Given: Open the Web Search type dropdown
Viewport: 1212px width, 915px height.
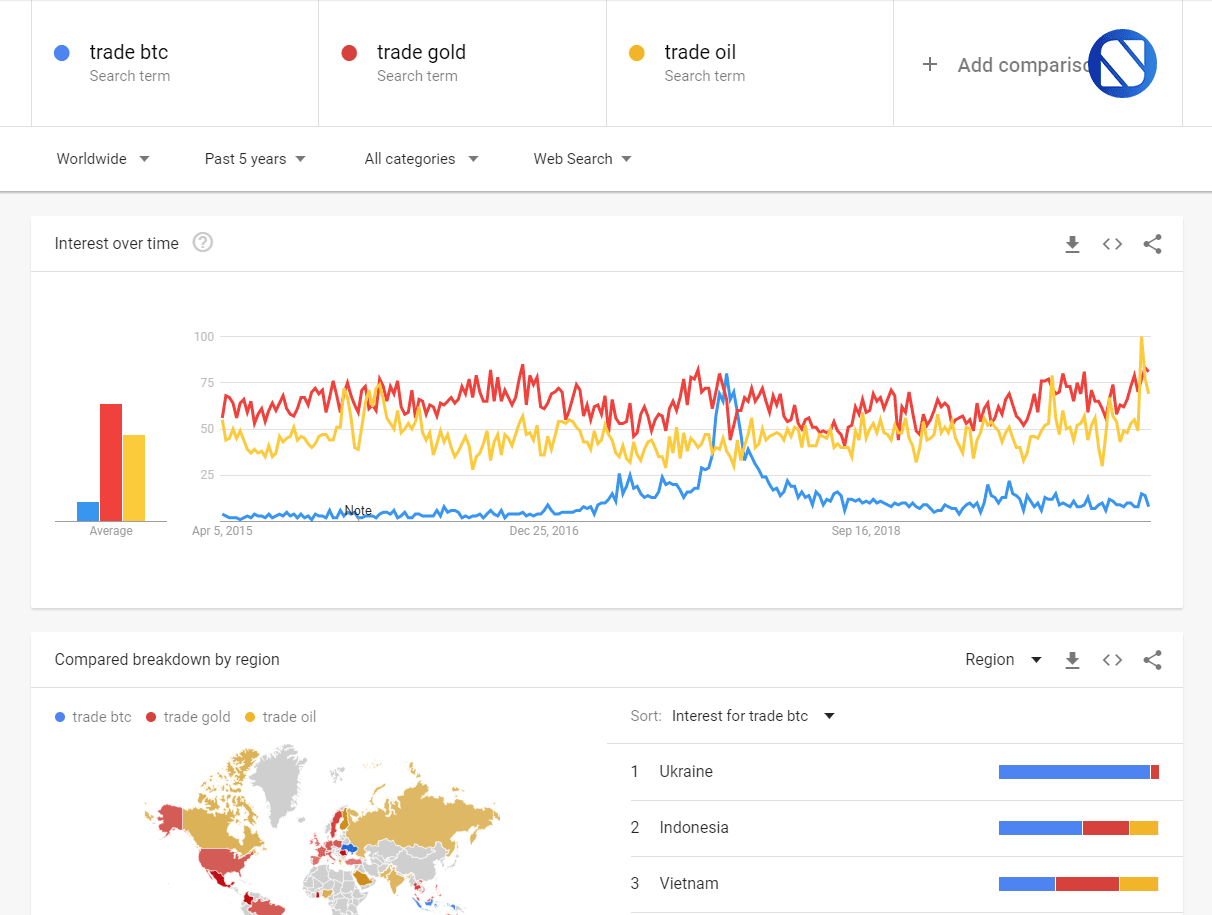Looking at the screenshot, I should (x=582, y=159).
